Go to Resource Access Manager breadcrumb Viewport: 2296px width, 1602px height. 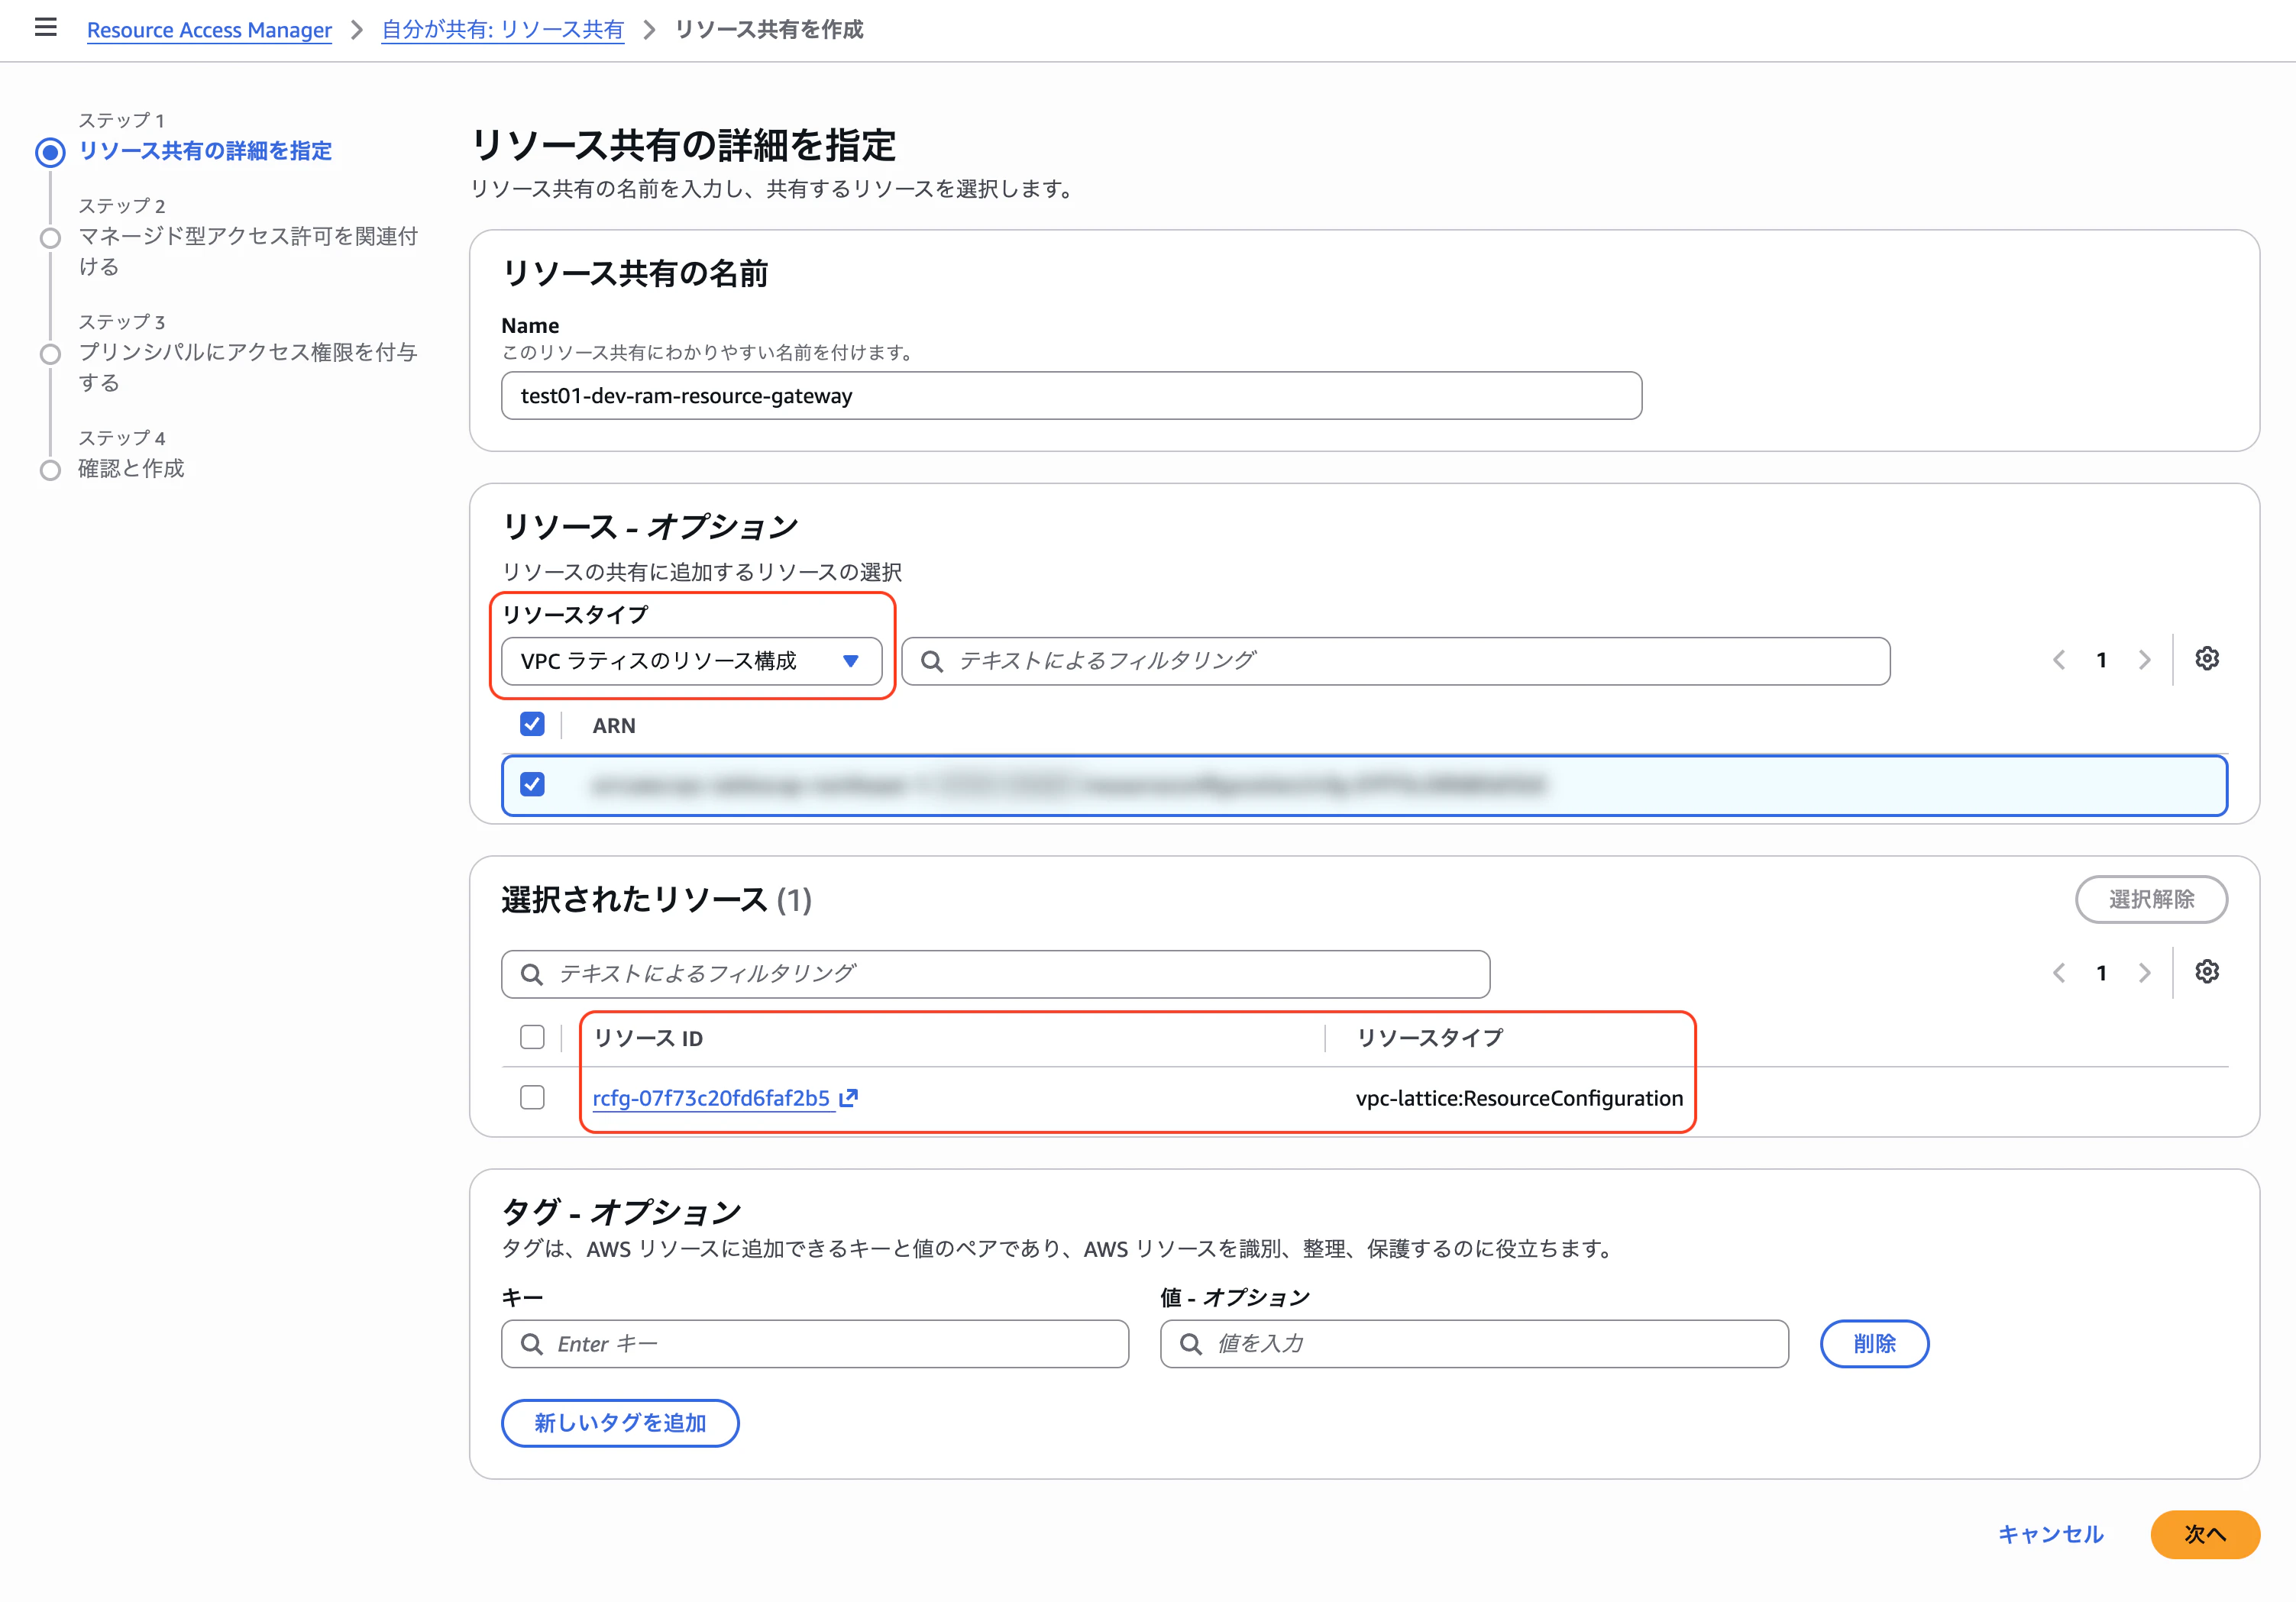209,30
